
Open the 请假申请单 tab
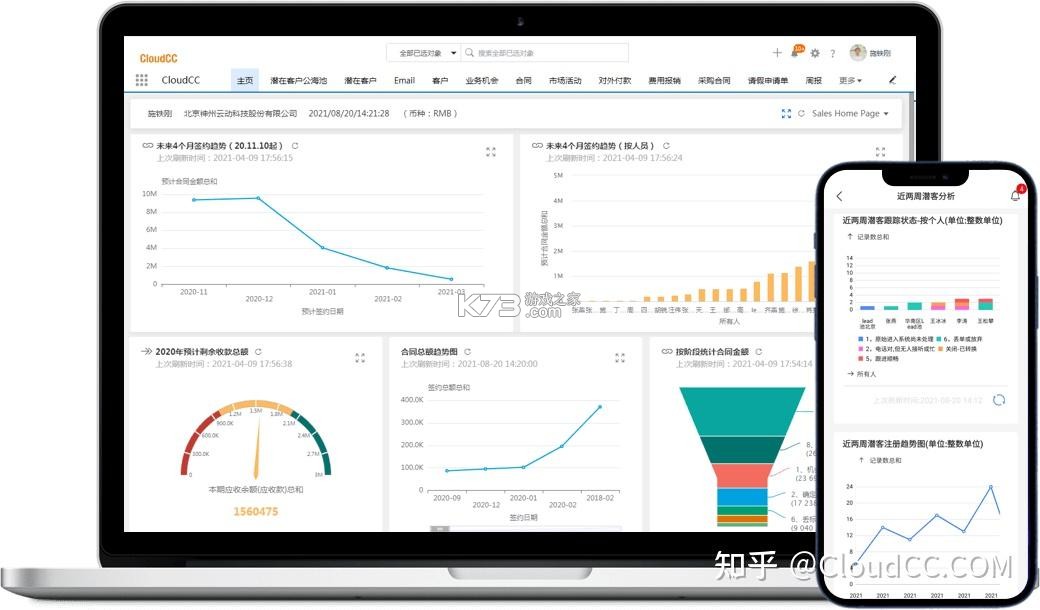coord(768,80)
